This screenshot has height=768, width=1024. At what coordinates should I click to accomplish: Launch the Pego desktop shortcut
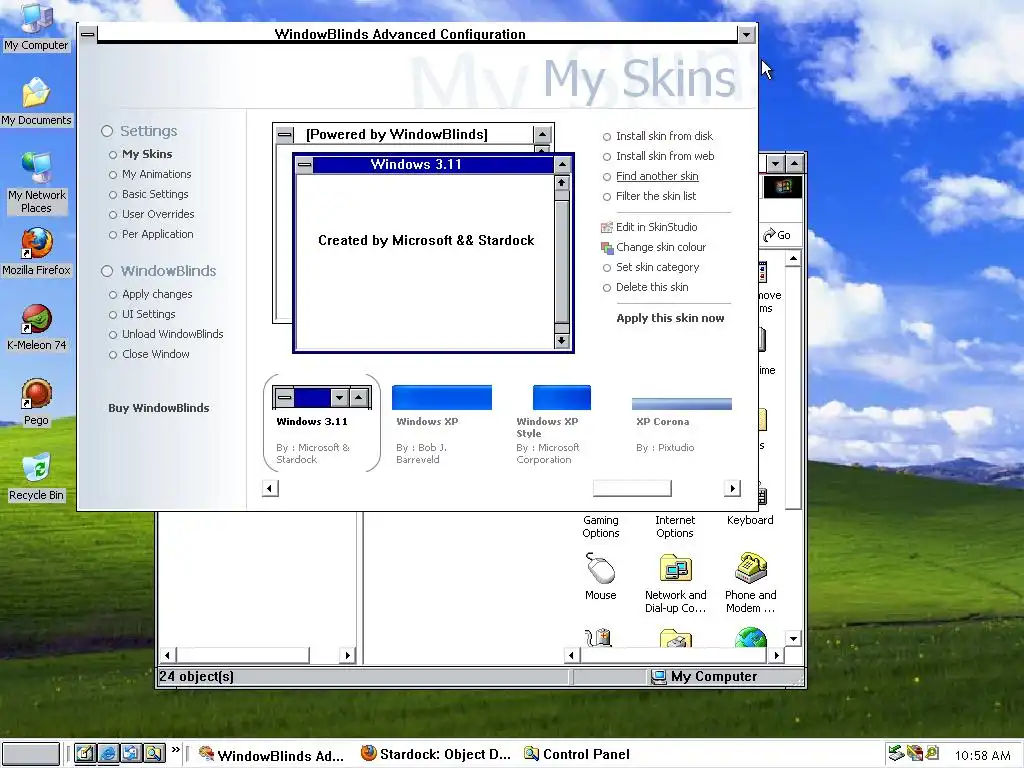point(36,402)
